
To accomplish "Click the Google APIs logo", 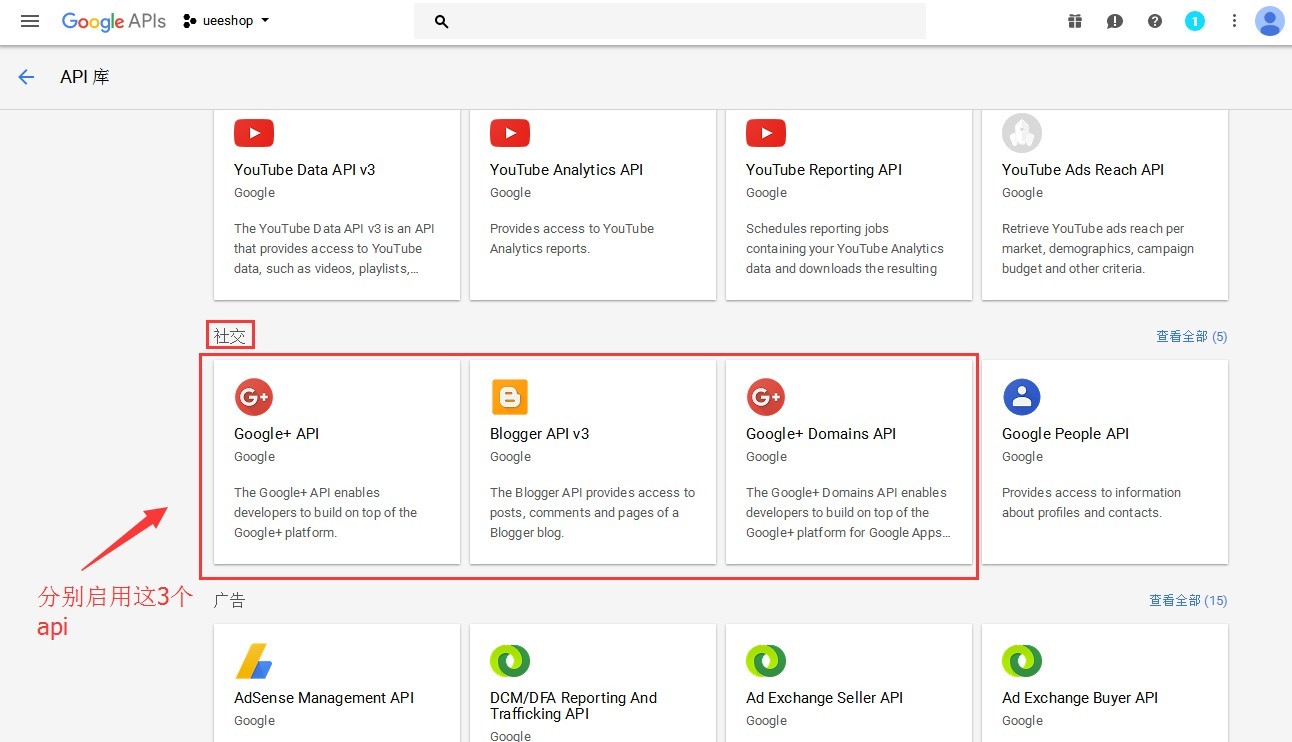I will pyautogui.click(x=114, y=21).
